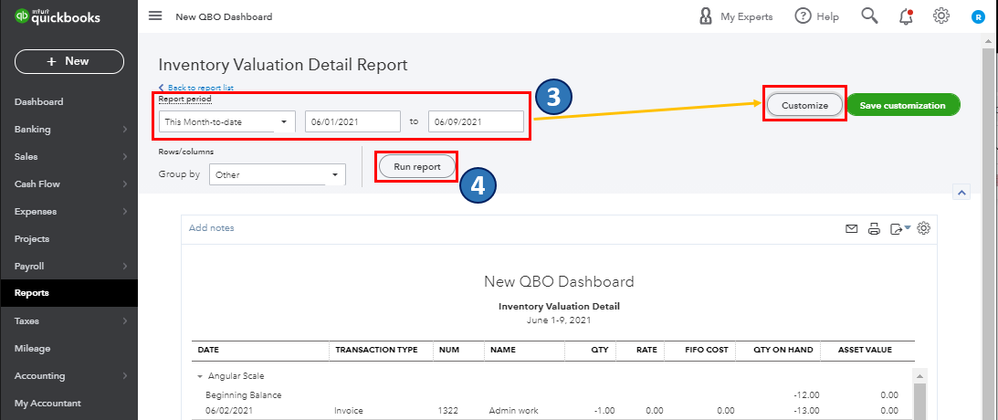Collapse the Angular Scale group
Screen dimensions: 998x420
coord(200,376)
